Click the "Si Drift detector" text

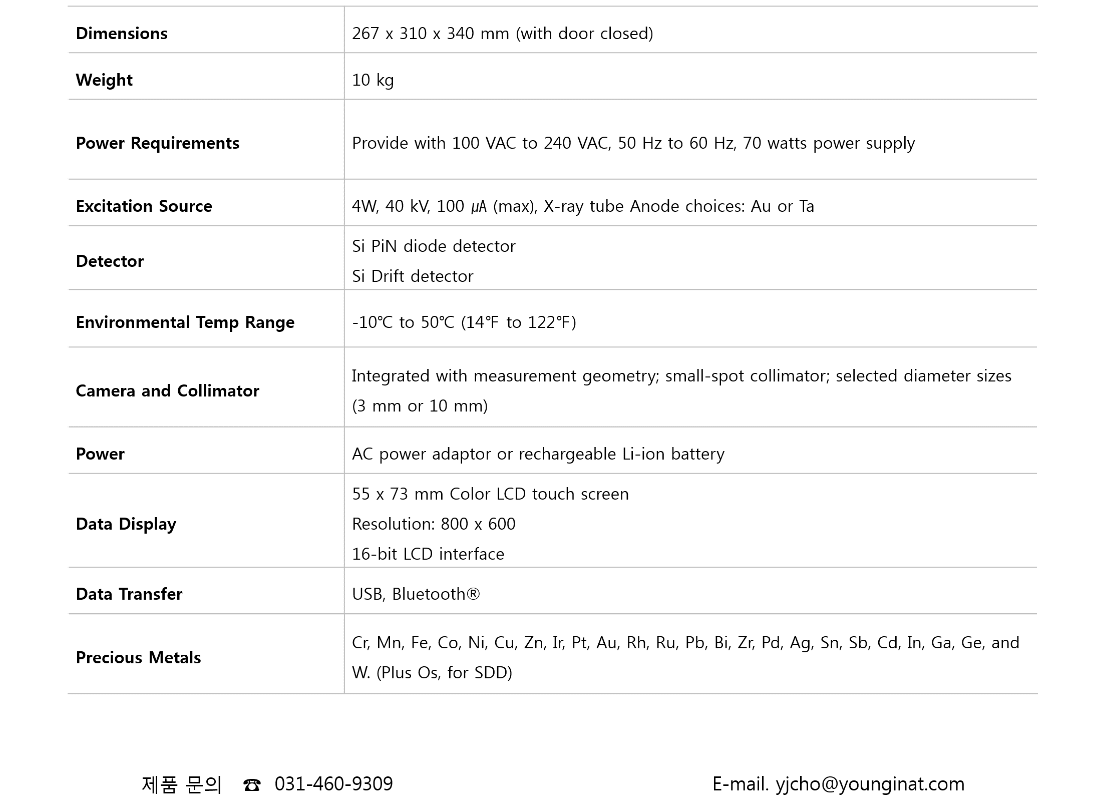point(412,276)
